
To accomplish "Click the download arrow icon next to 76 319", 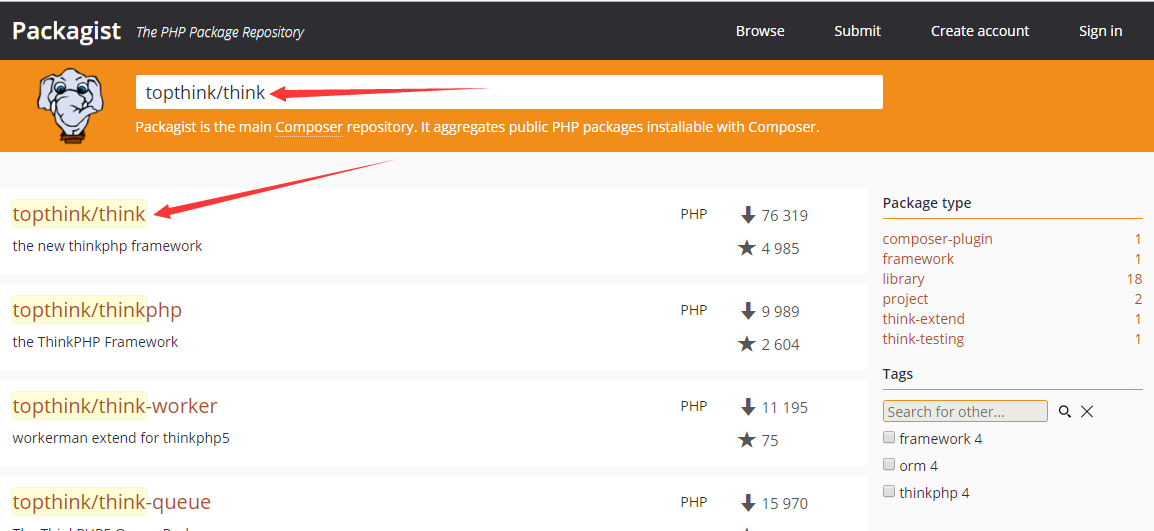I will tap(748, 215).
